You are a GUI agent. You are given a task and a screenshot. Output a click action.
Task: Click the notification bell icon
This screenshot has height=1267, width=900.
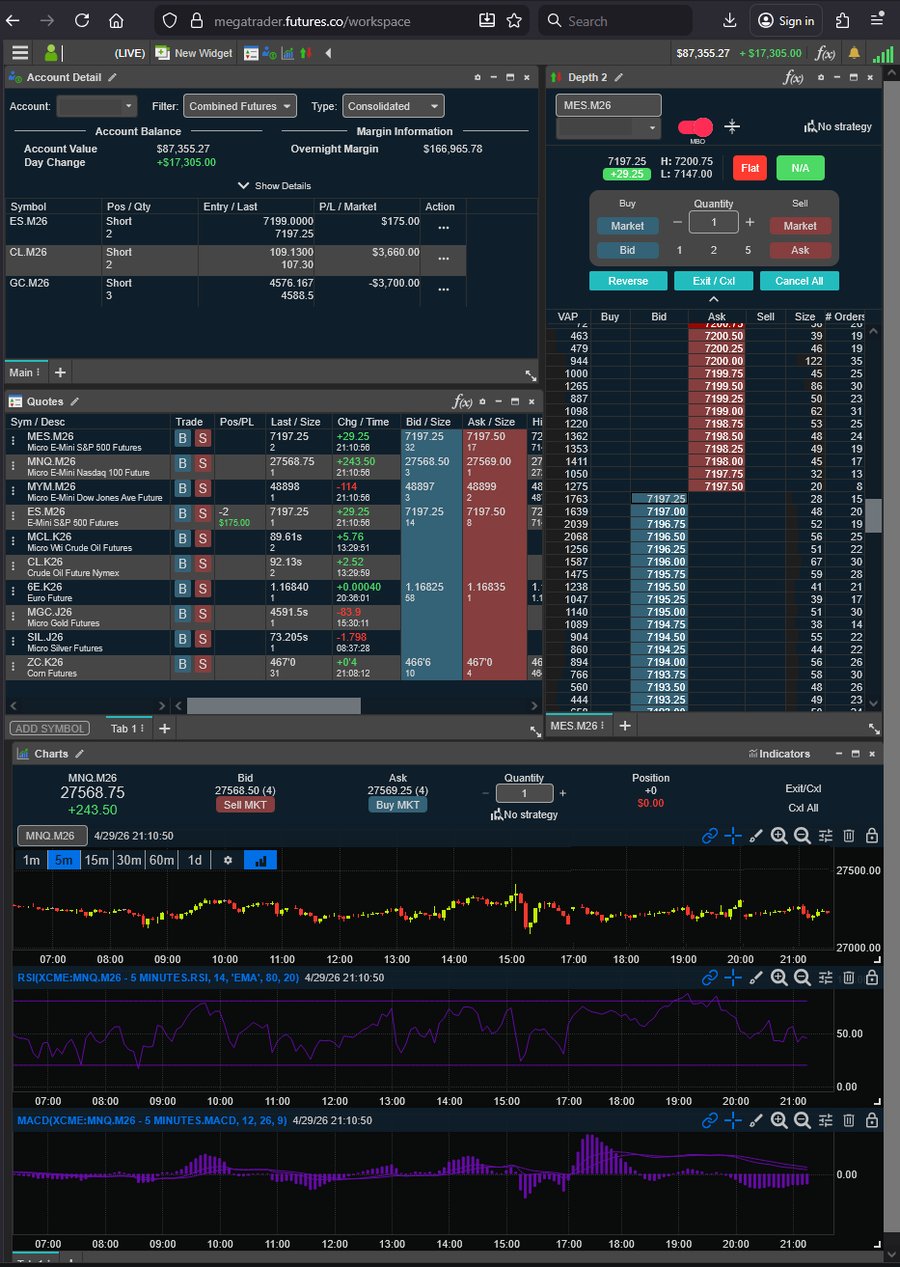(x=854, y=53)
